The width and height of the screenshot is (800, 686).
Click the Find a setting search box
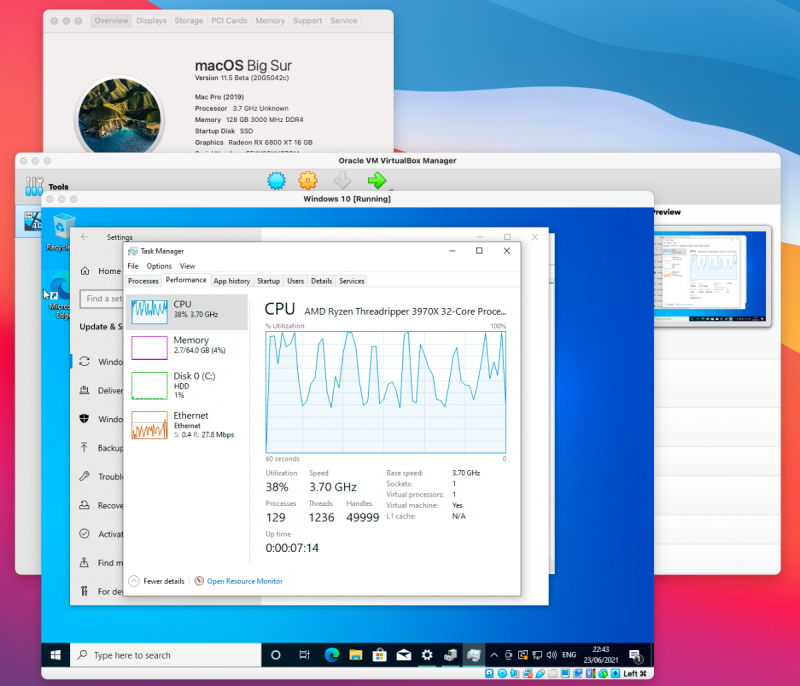click(102, 298)
